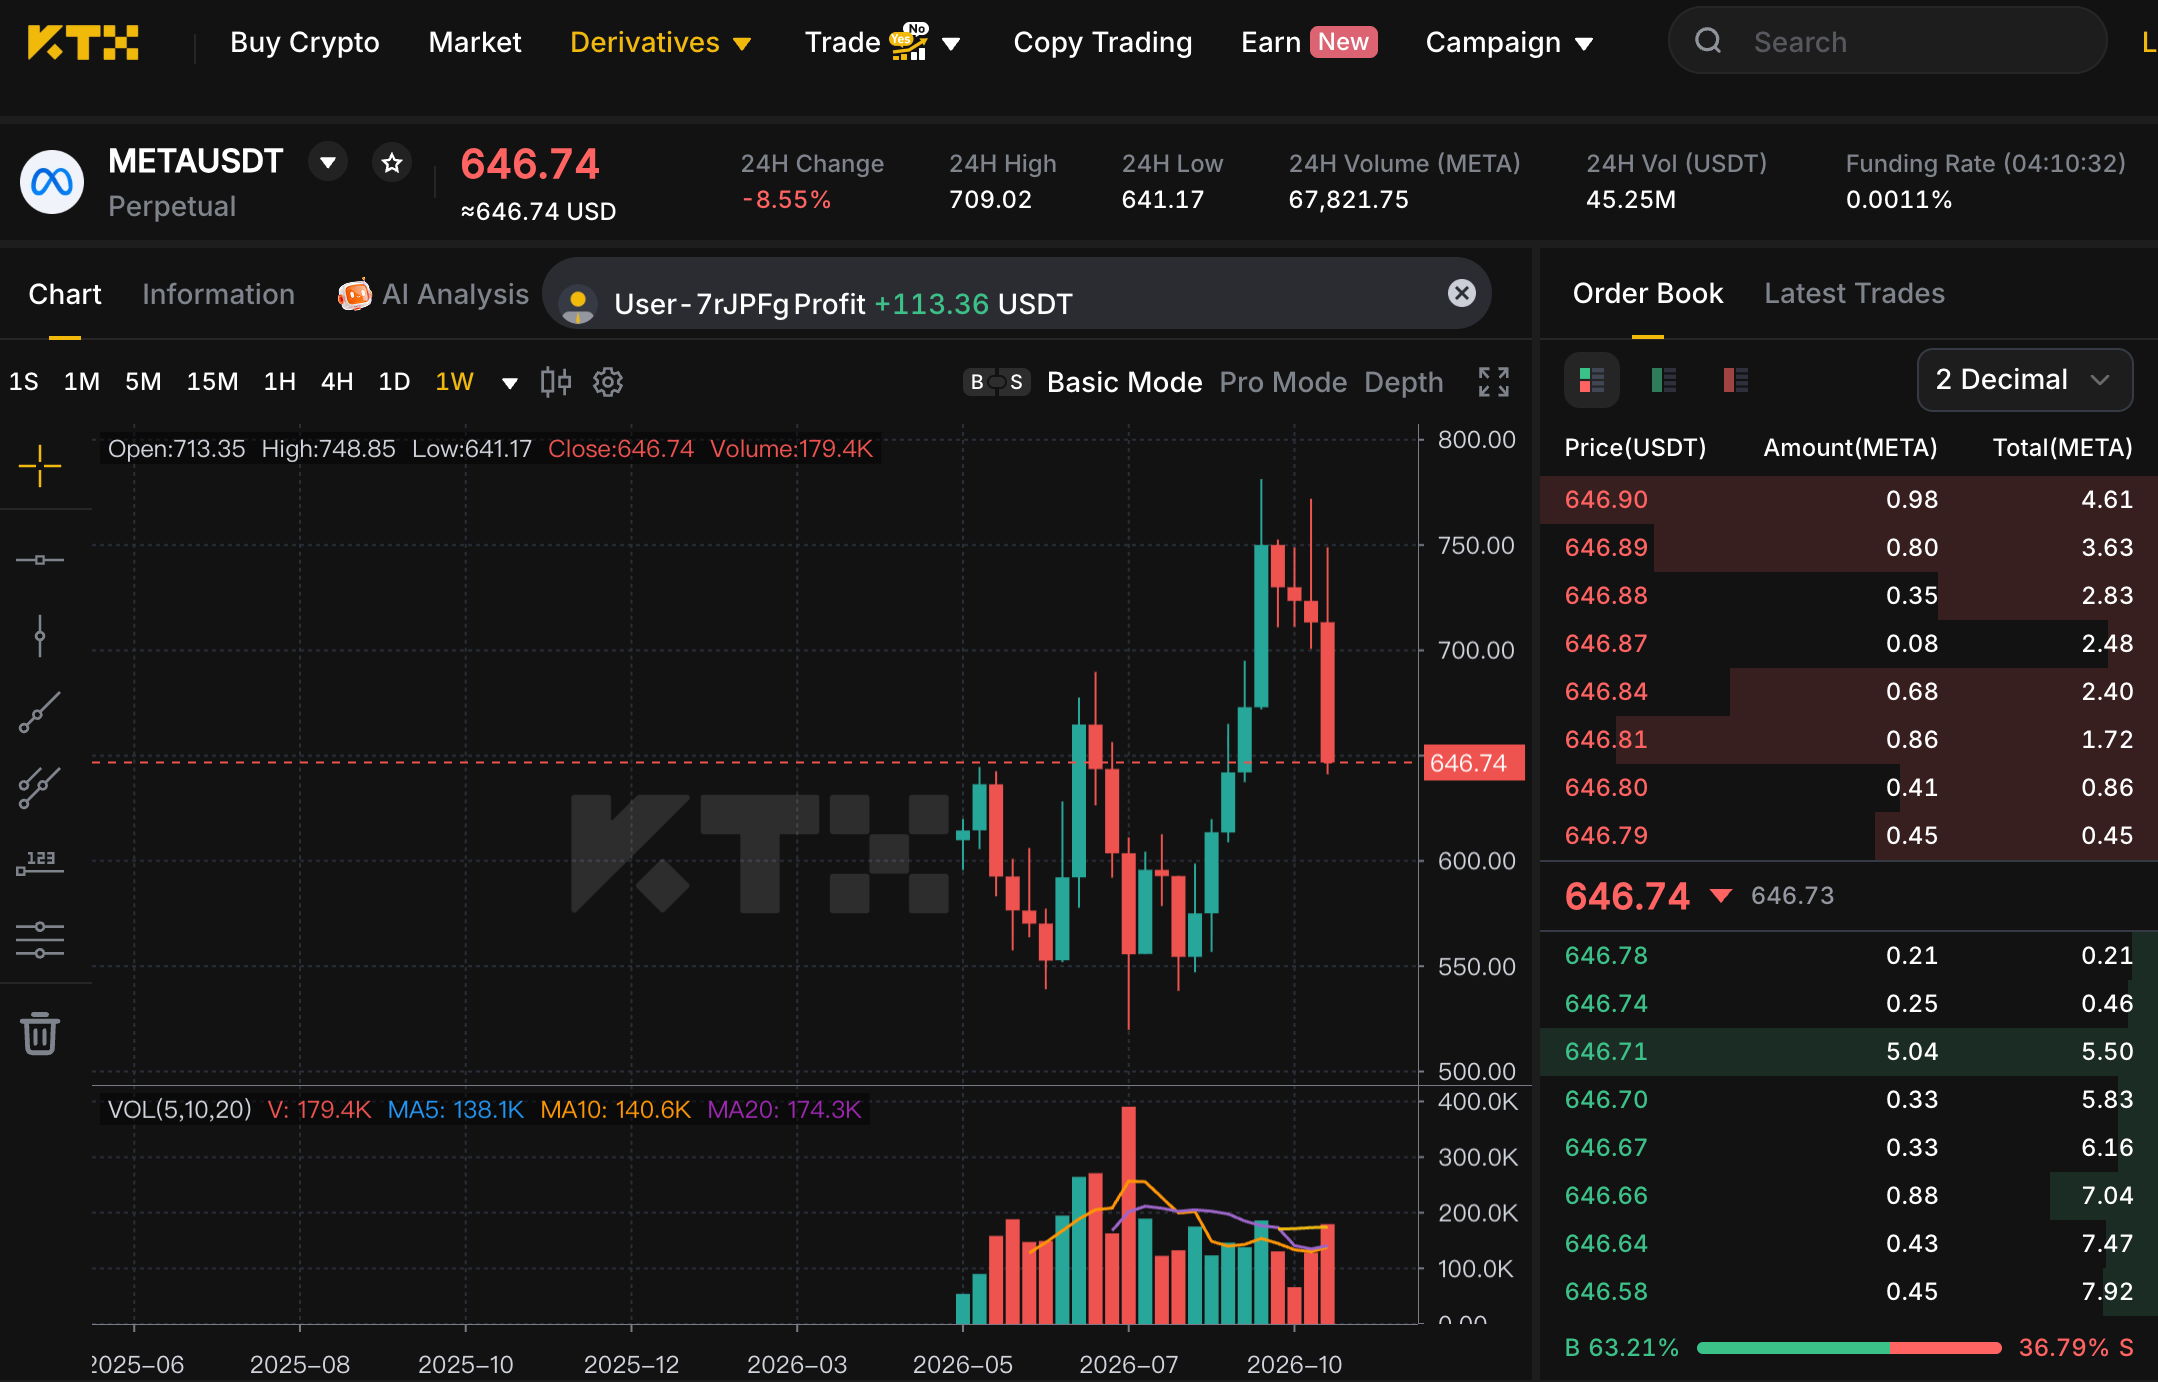Click the order book last price 646.74
Viewport: 2158px width, 1382px height.
1627,896
